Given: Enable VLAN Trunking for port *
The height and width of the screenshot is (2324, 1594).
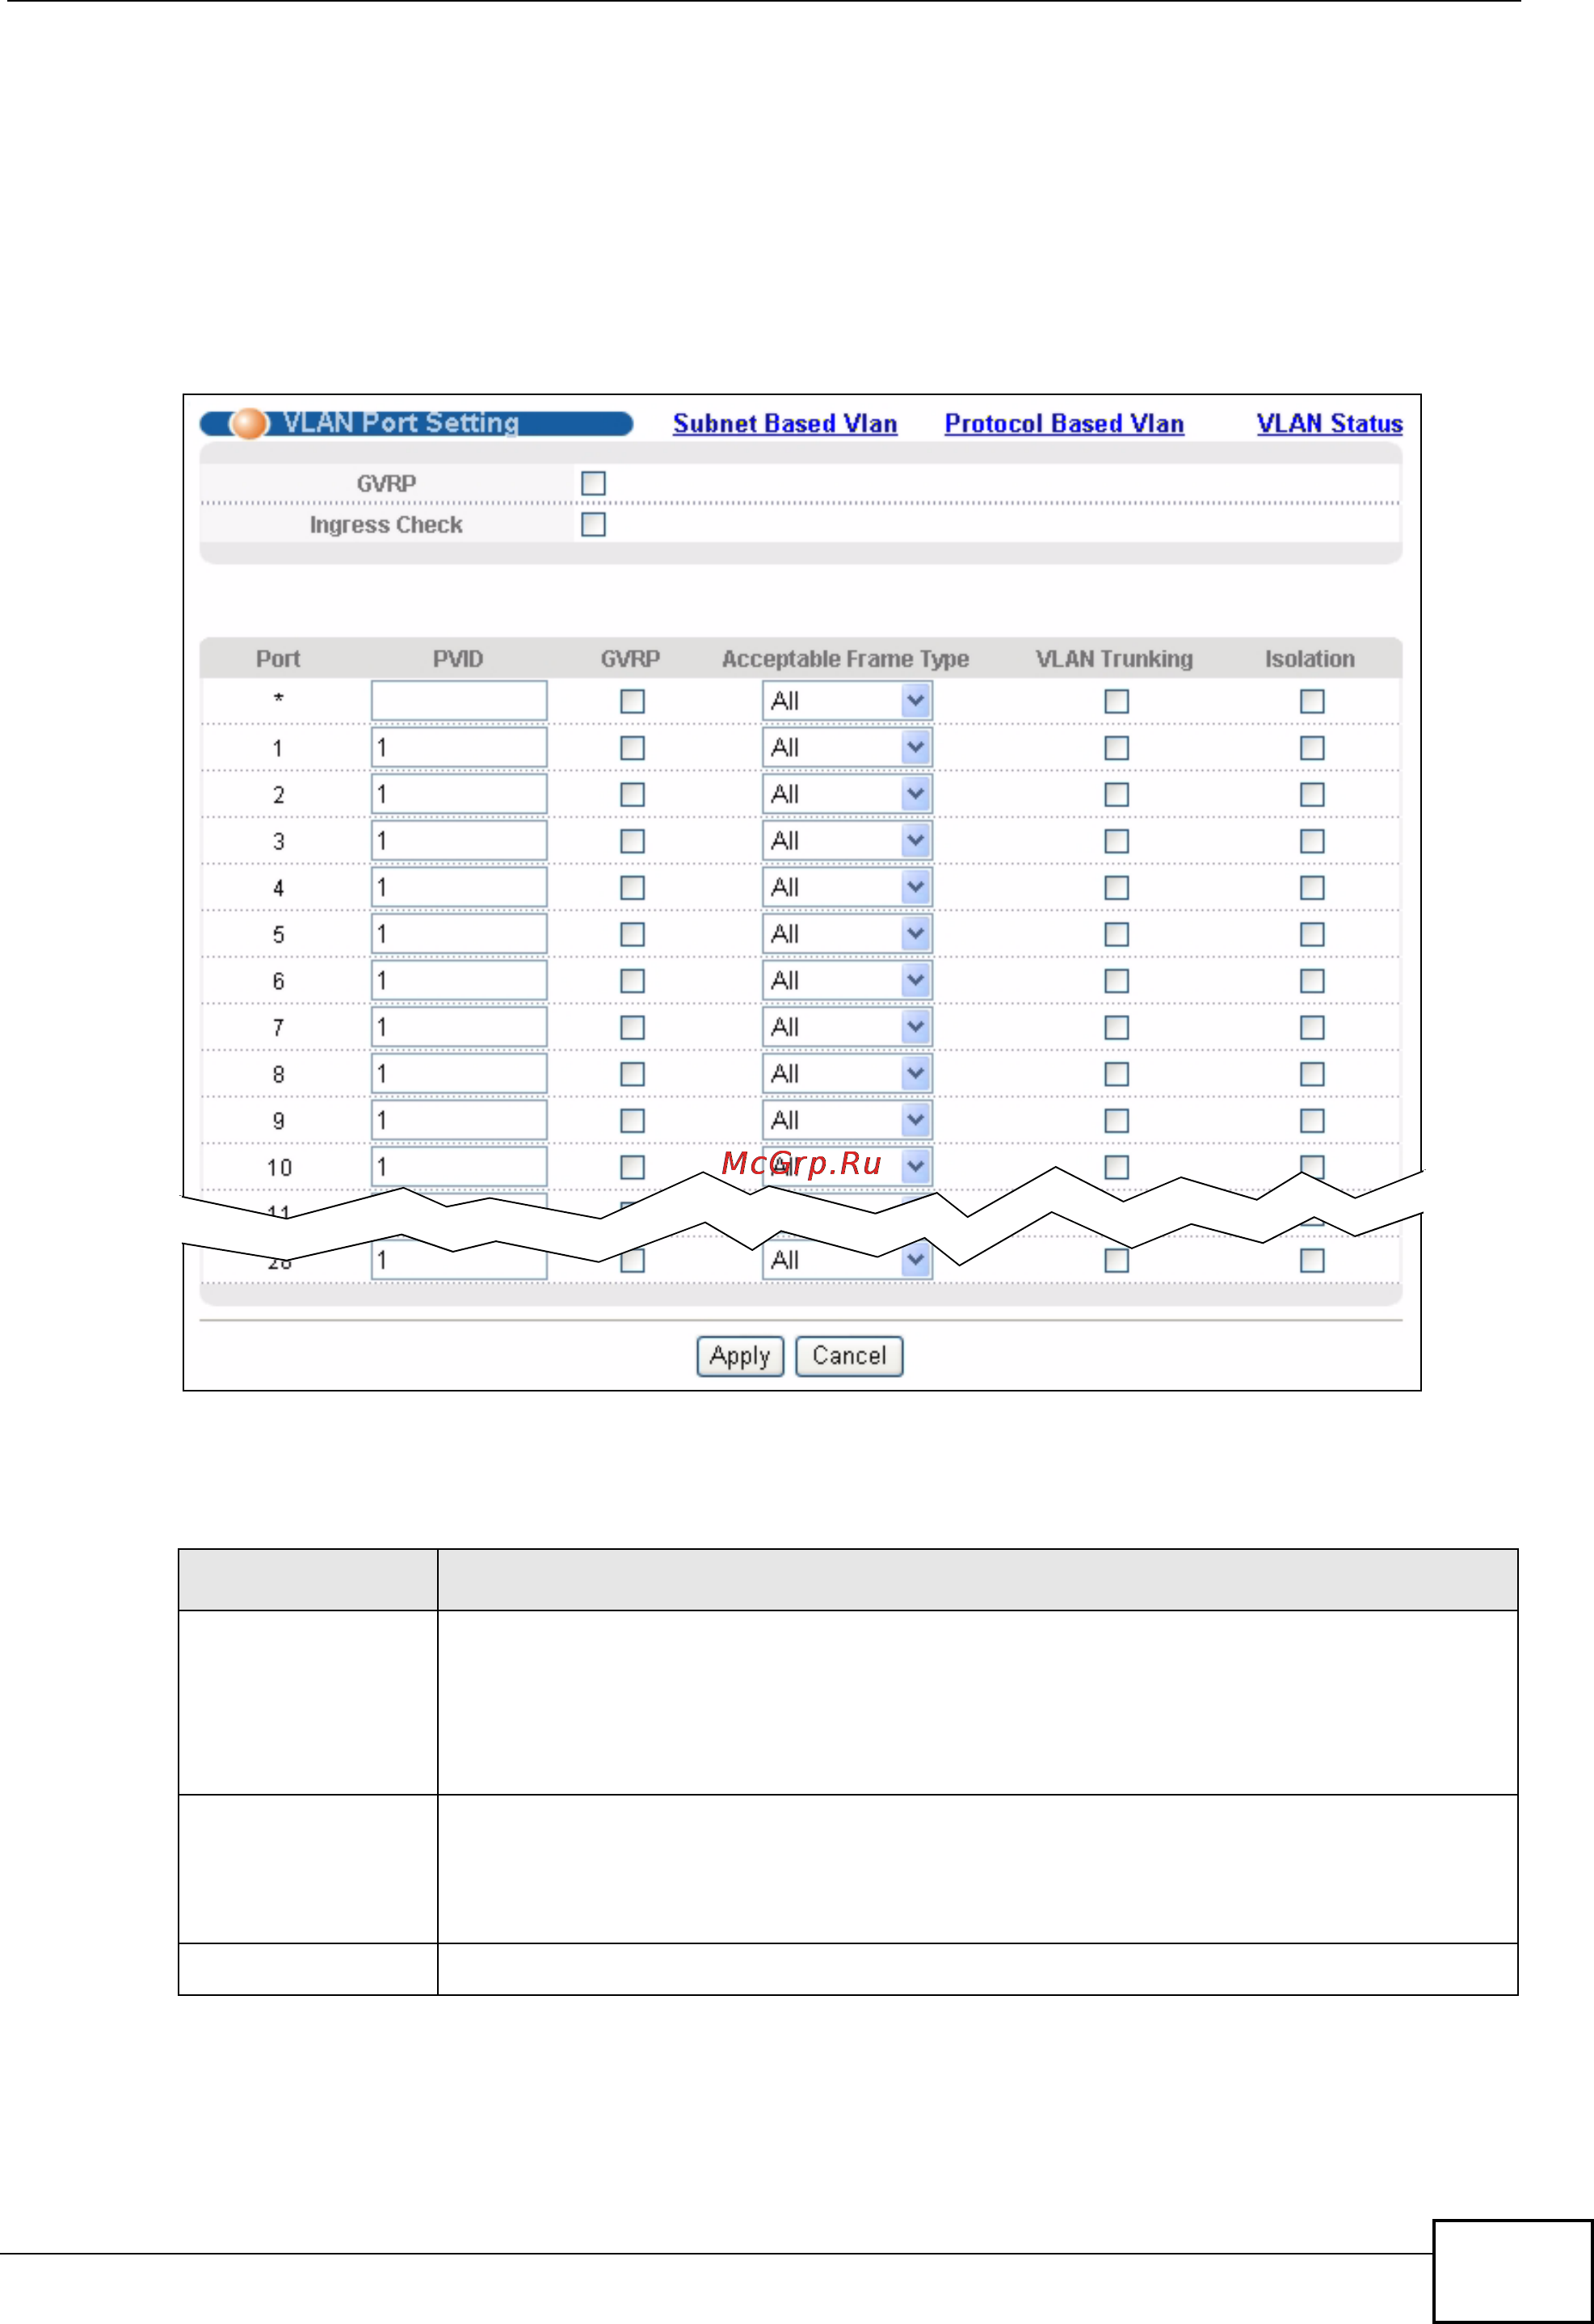Looking at the screenshot, I should point(1116,701).
